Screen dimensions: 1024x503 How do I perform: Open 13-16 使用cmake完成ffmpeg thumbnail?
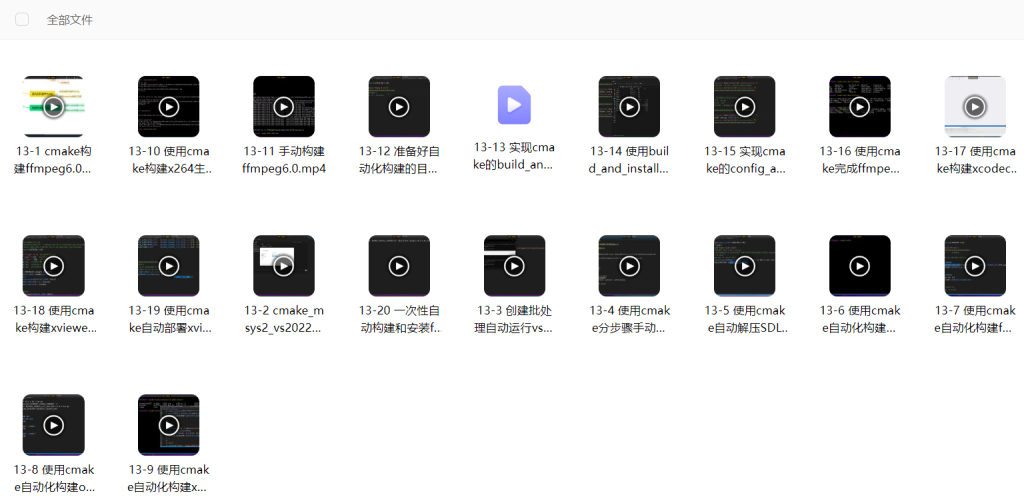(x=859, y=106)
